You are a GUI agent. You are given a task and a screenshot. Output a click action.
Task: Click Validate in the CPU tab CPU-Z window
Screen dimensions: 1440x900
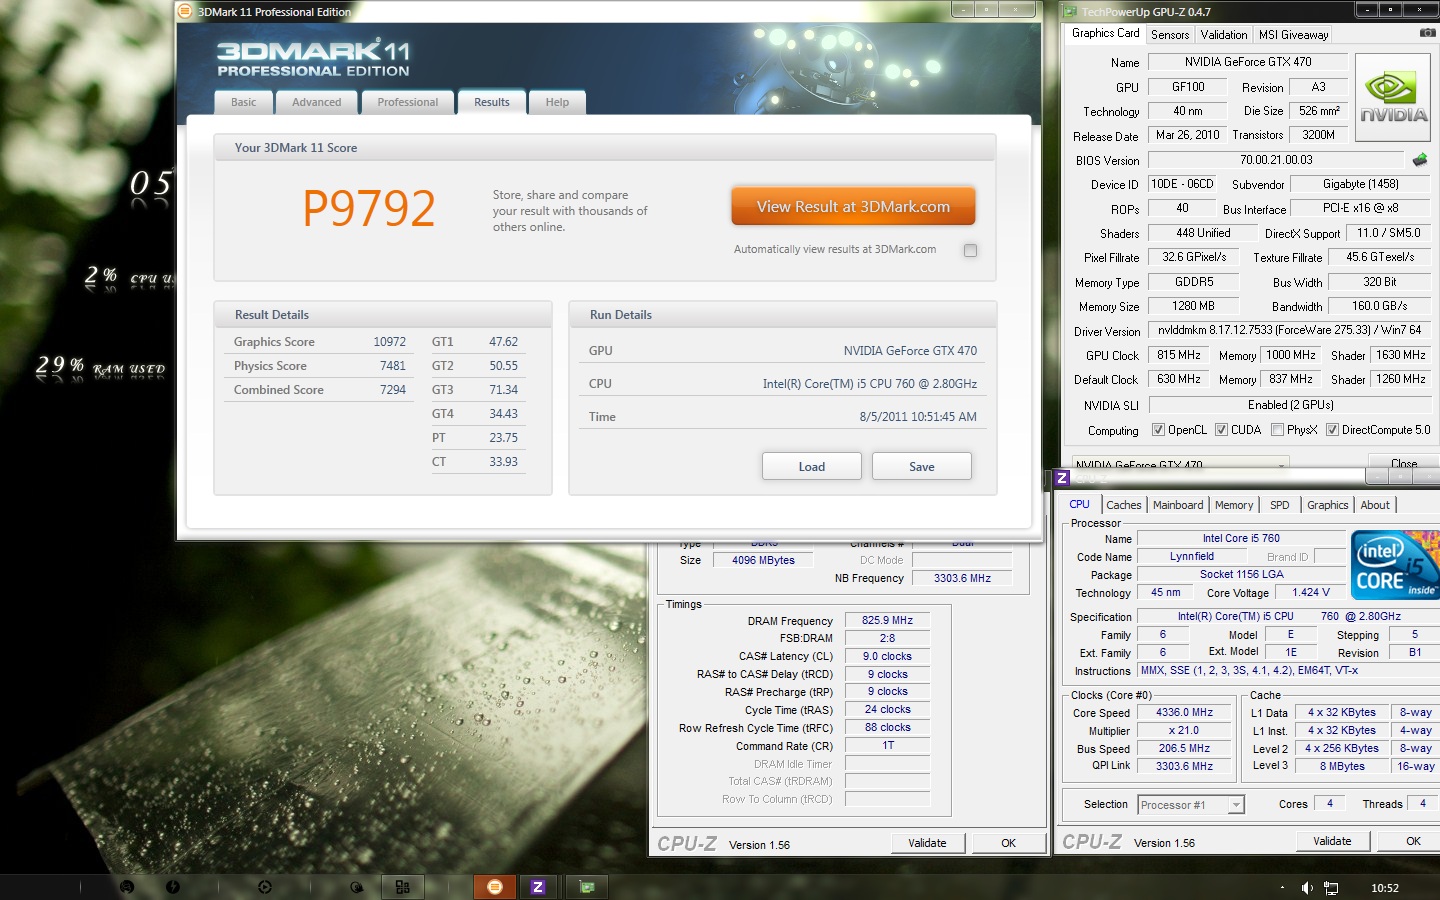pyautogui.click(x=1332, y=841)
